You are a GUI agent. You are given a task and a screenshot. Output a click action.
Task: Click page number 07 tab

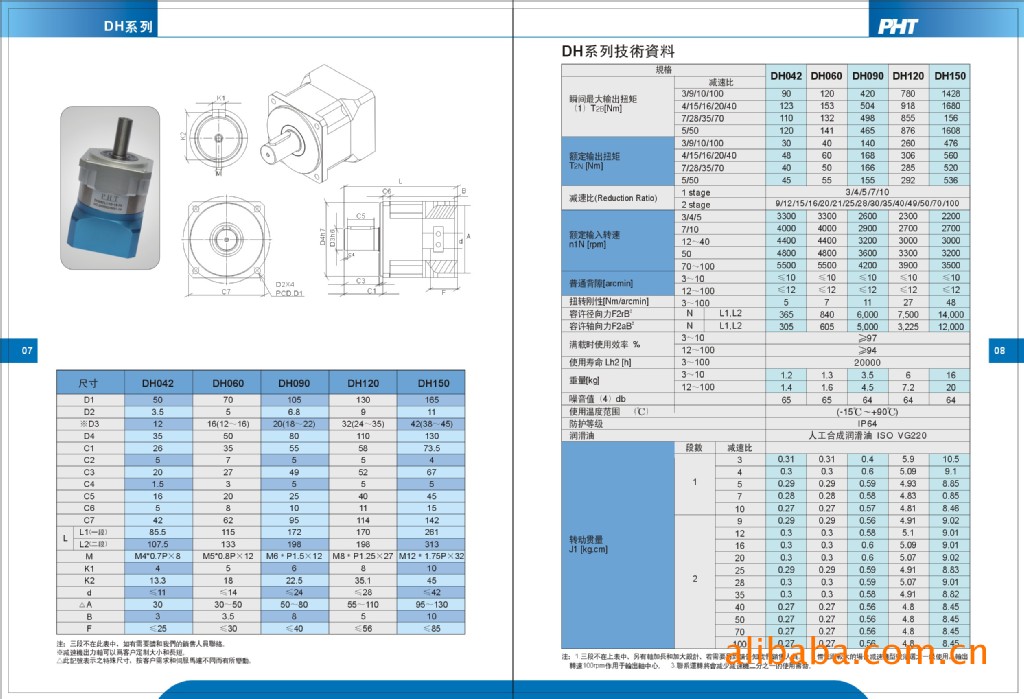(19, 351)
